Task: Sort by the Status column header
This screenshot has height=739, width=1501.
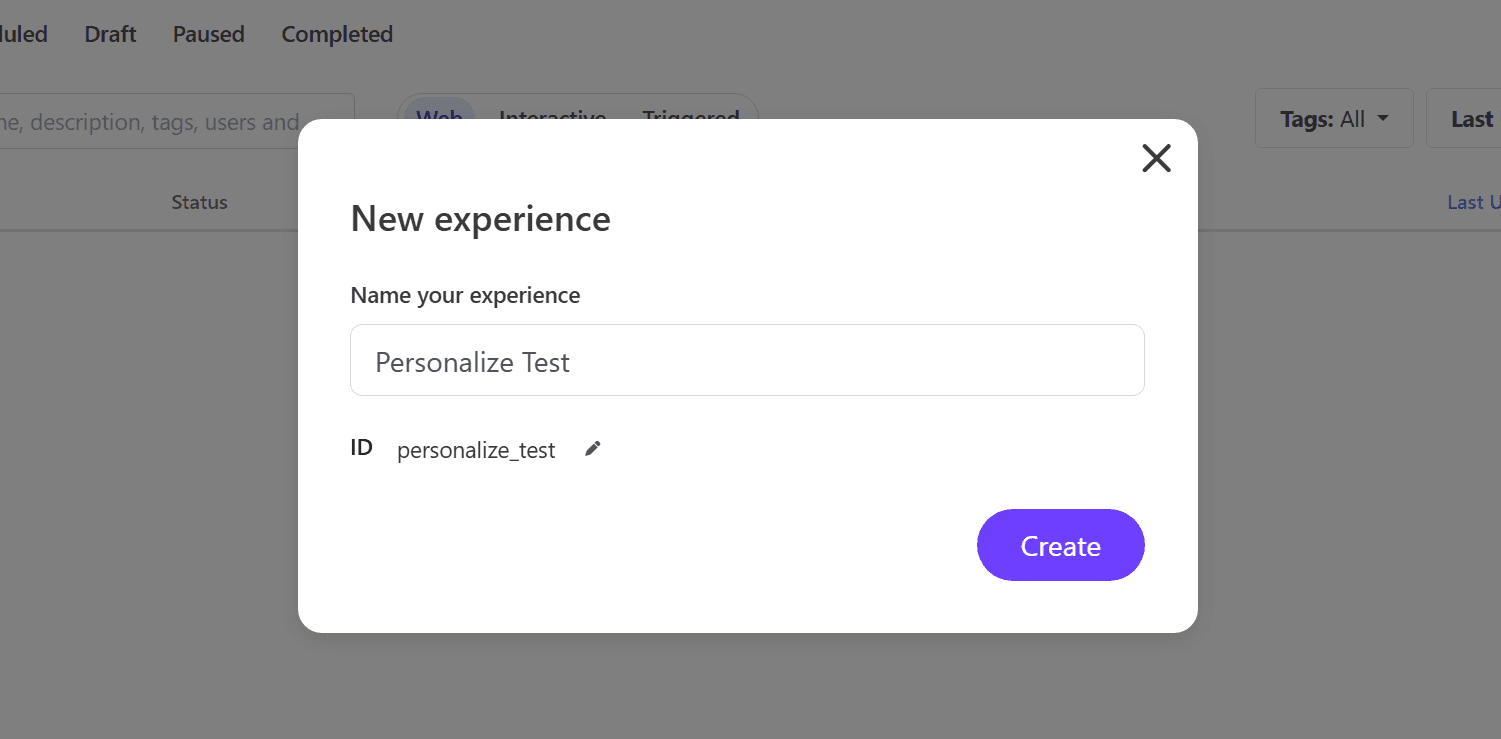Action: click(x=199, y=202)
